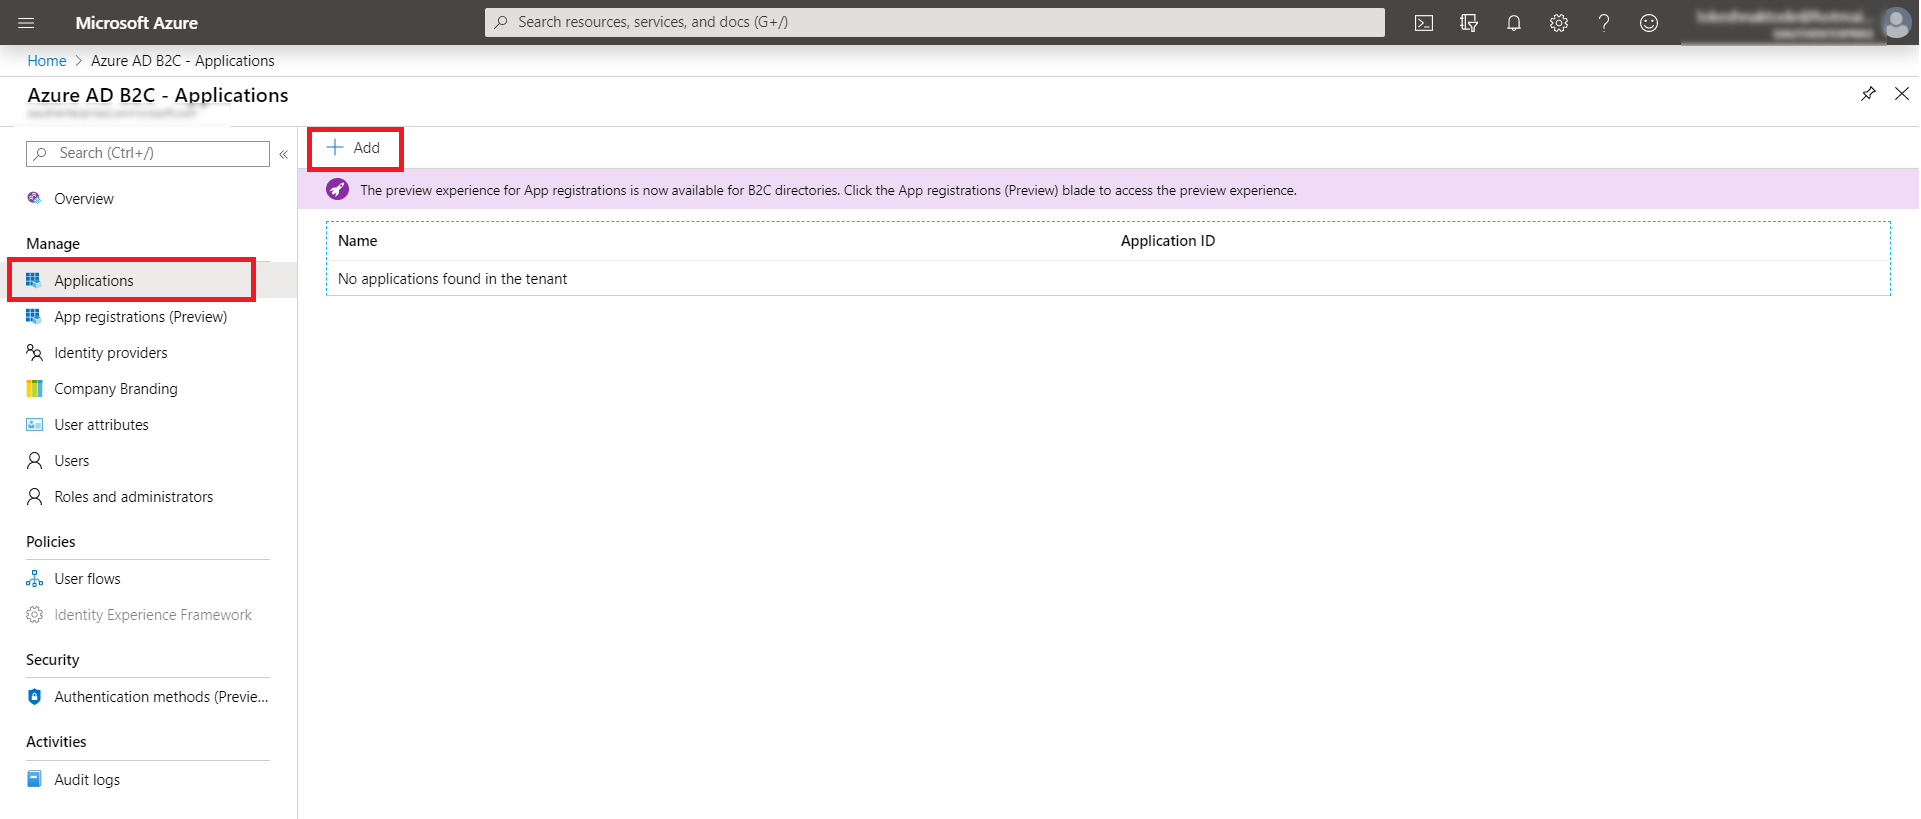Click the Manage section heading
The width and height of the screenshot is (1921, 819).
pyautogui.click(x=53, y=244)
